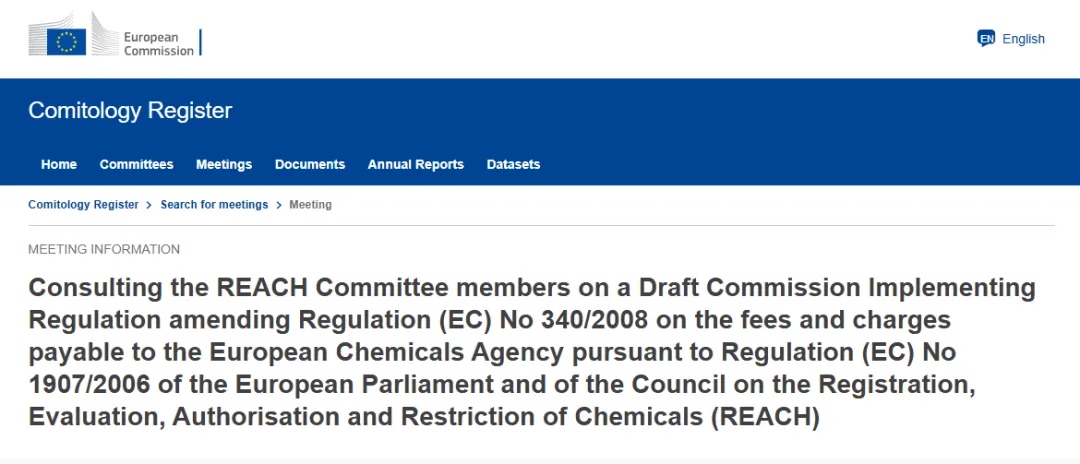Click the chevron before the Meeting breadcrumb
This screenshot has height=464, width=1080.
tap(279, 205)
